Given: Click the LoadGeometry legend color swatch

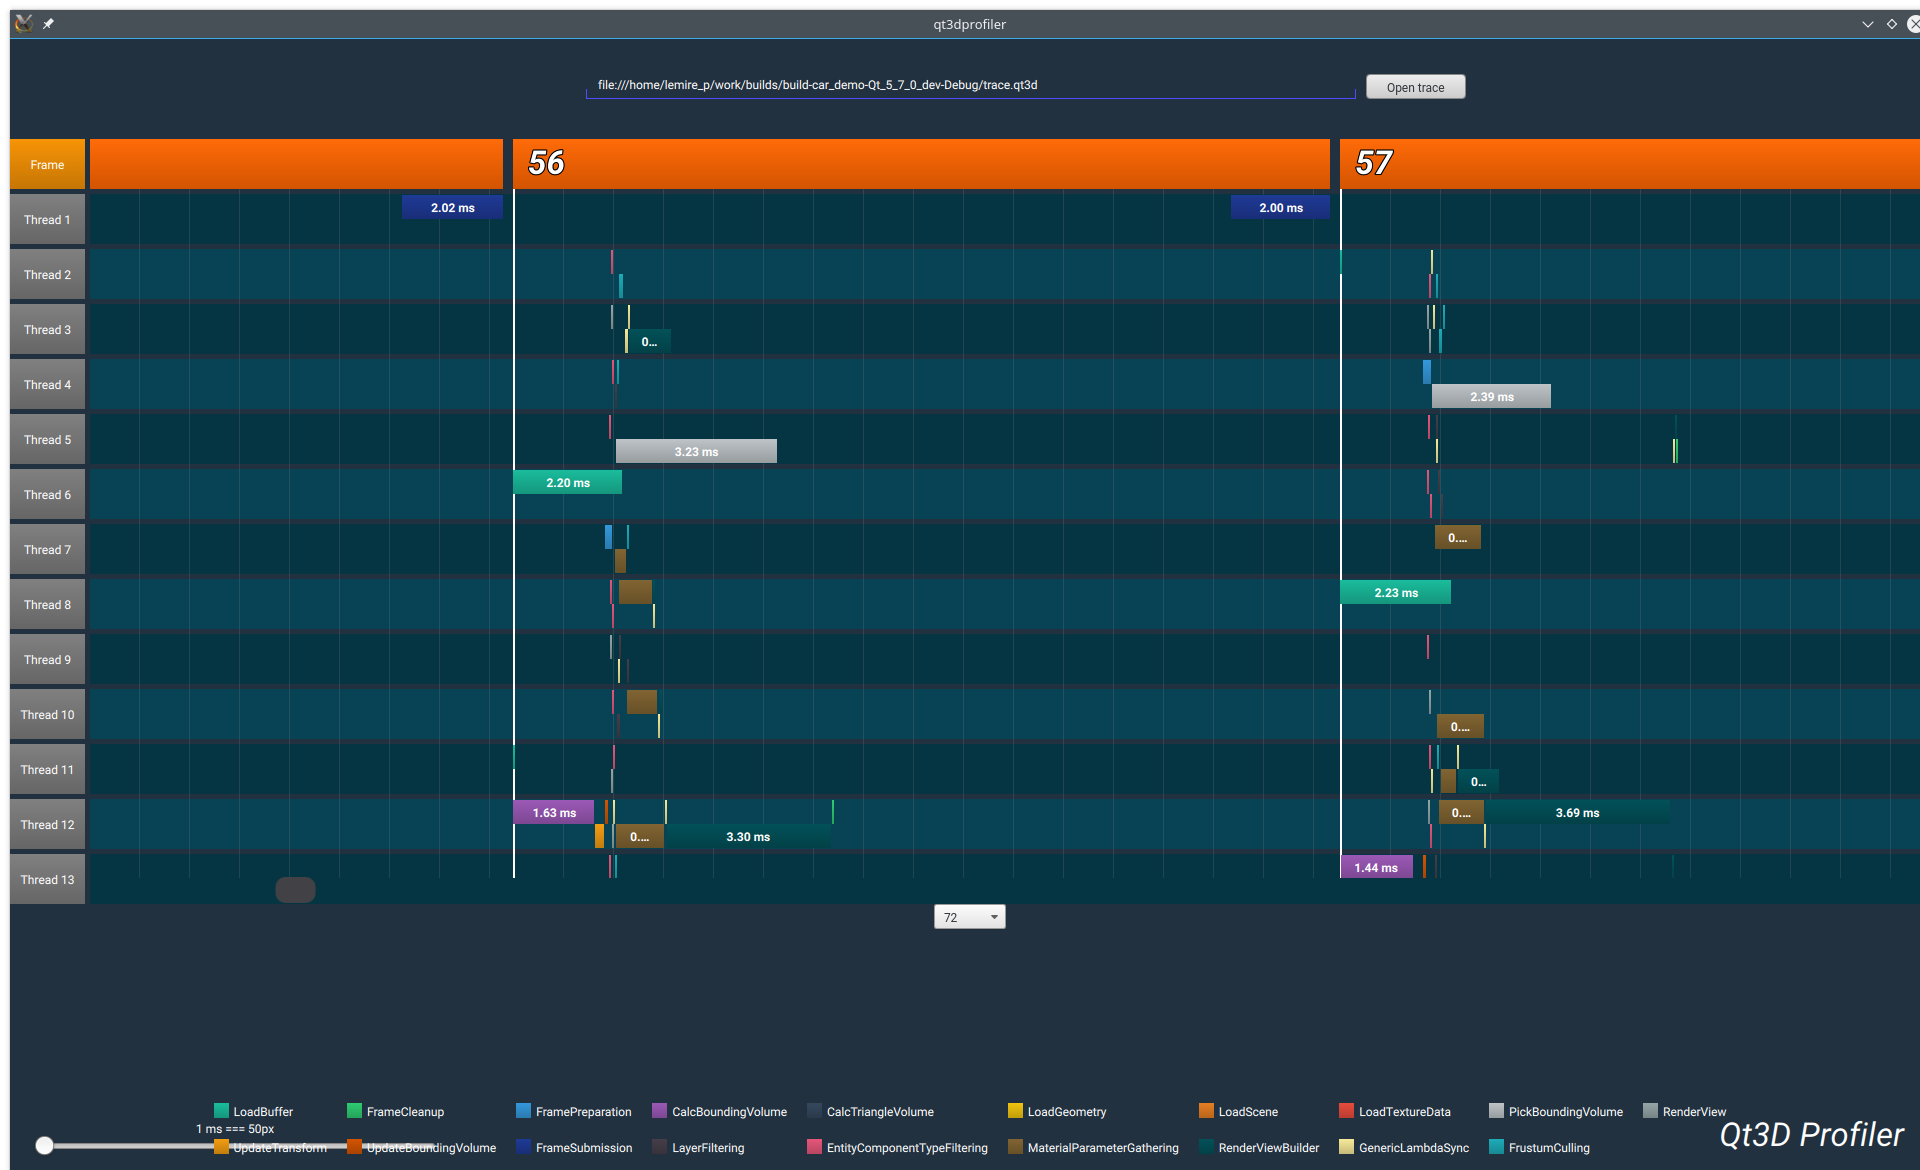Looking at the screenshot, I should [x=1015, y=1111].
